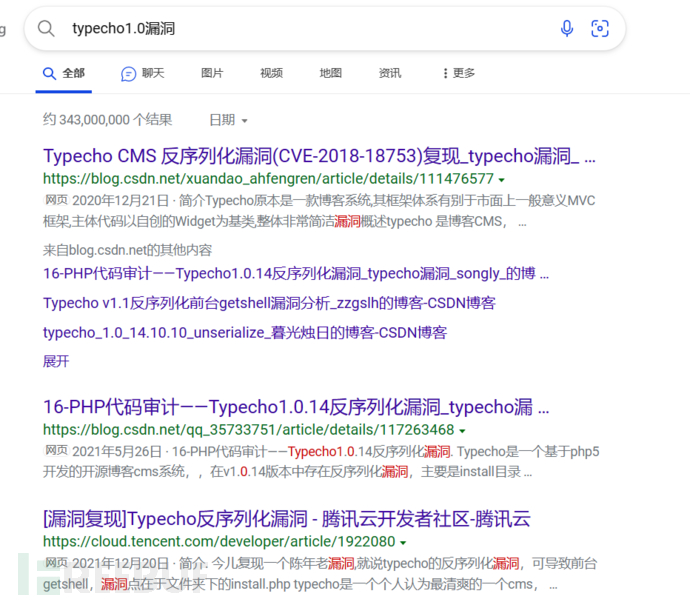Viewport: 690px width, 602px height.
Task: Open Typecho CMS 反序列化漏洞 CVE-2018-18753 result
Action: pyautogui.click(x=319, y=156)
